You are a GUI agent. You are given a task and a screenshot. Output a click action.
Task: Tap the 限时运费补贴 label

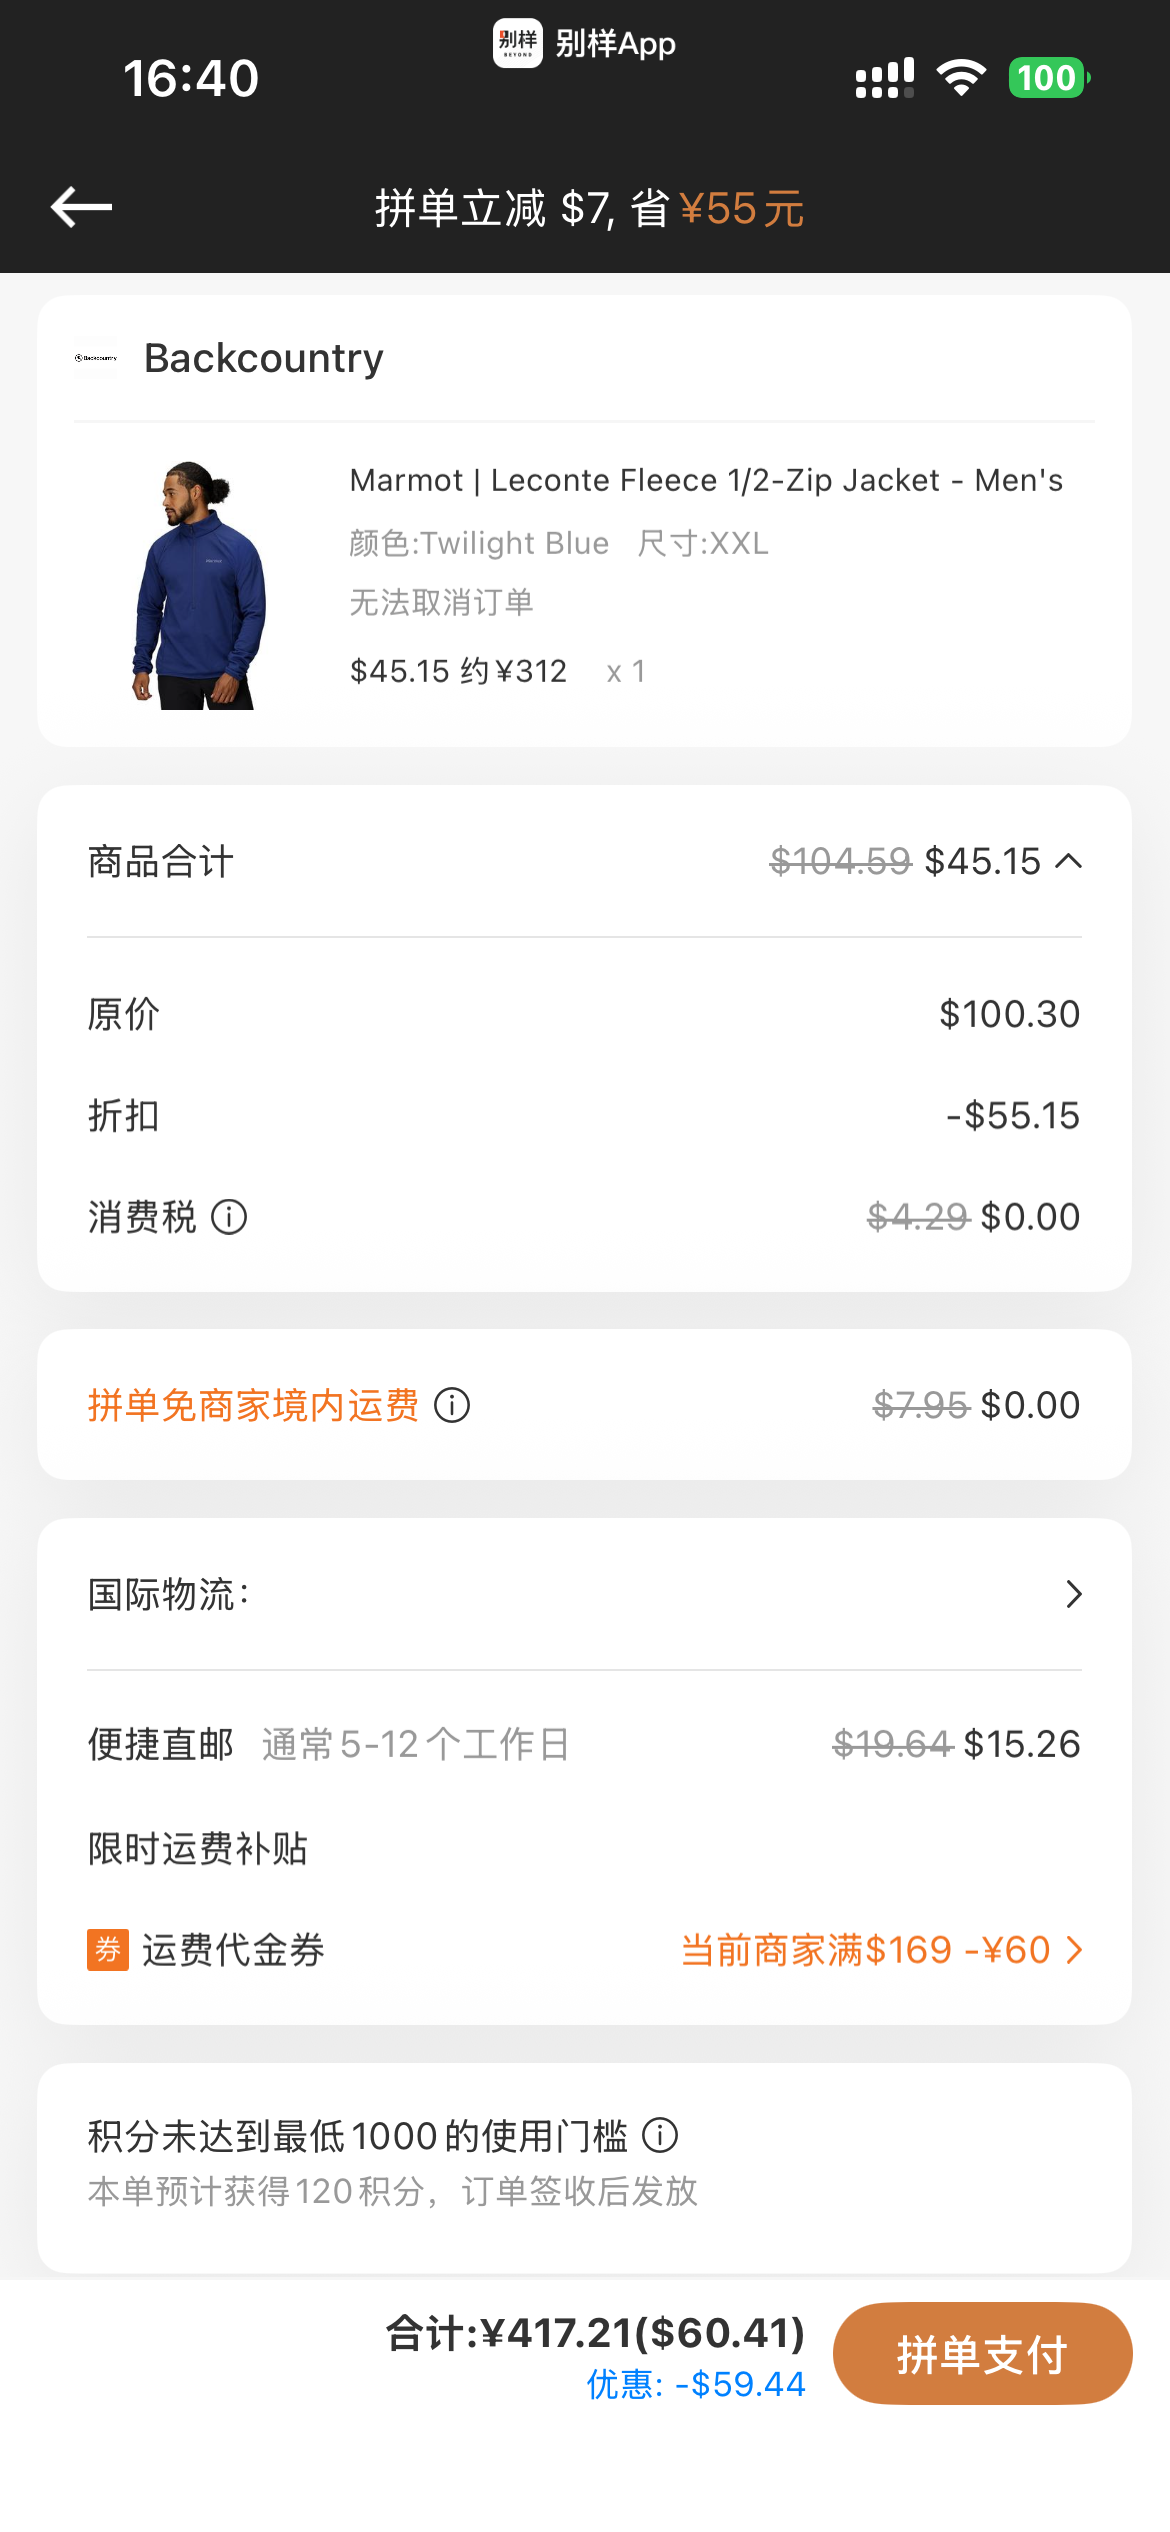point(198,1848)
